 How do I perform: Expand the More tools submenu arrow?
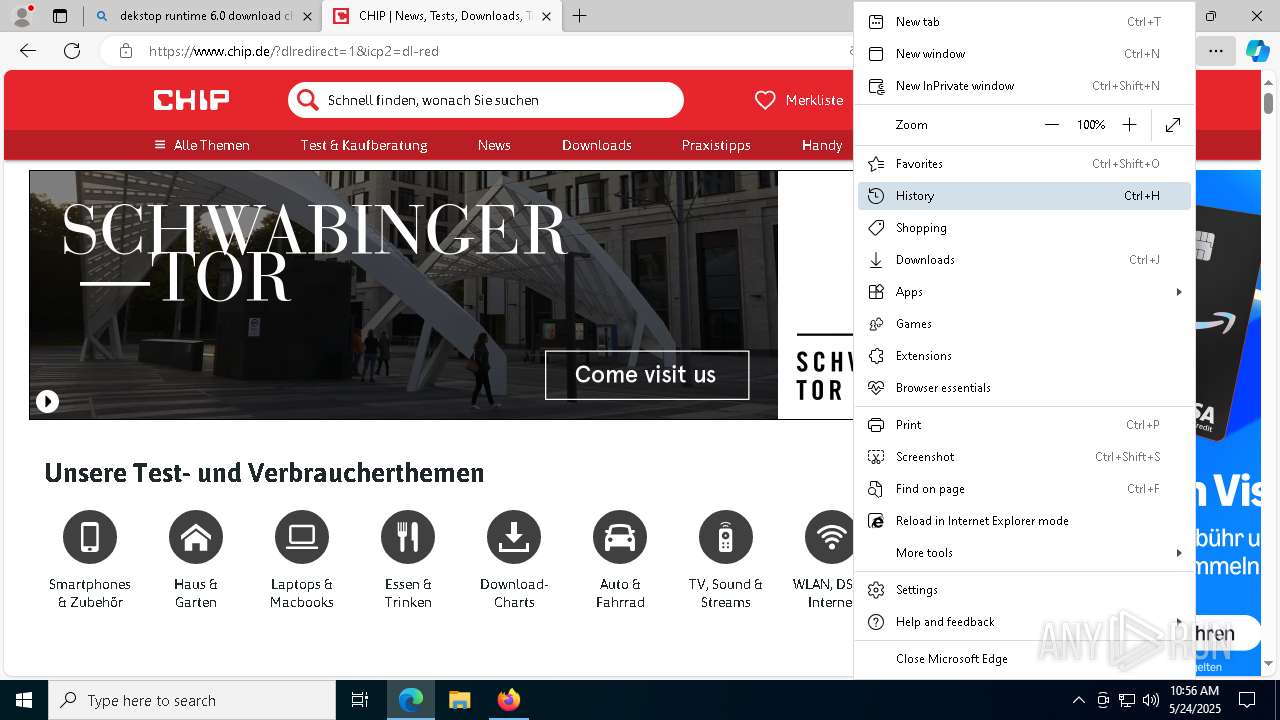1179,553
